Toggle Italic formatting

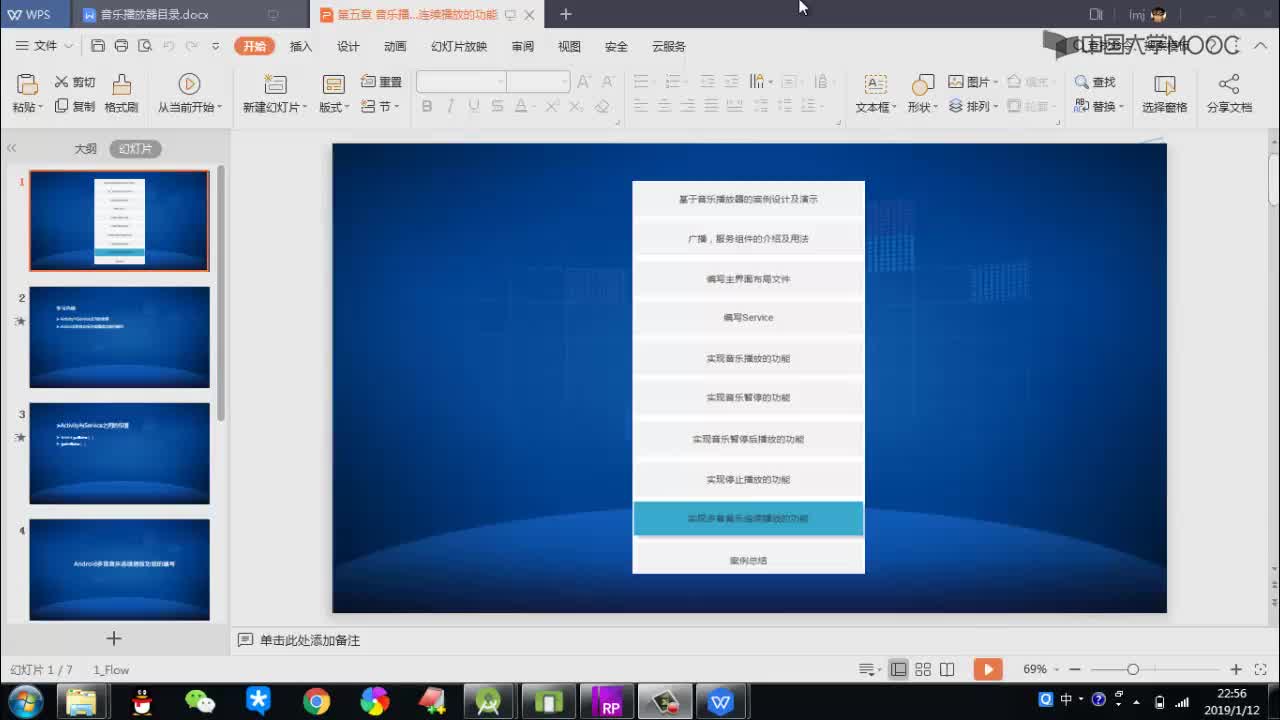[x=450, y=106]
